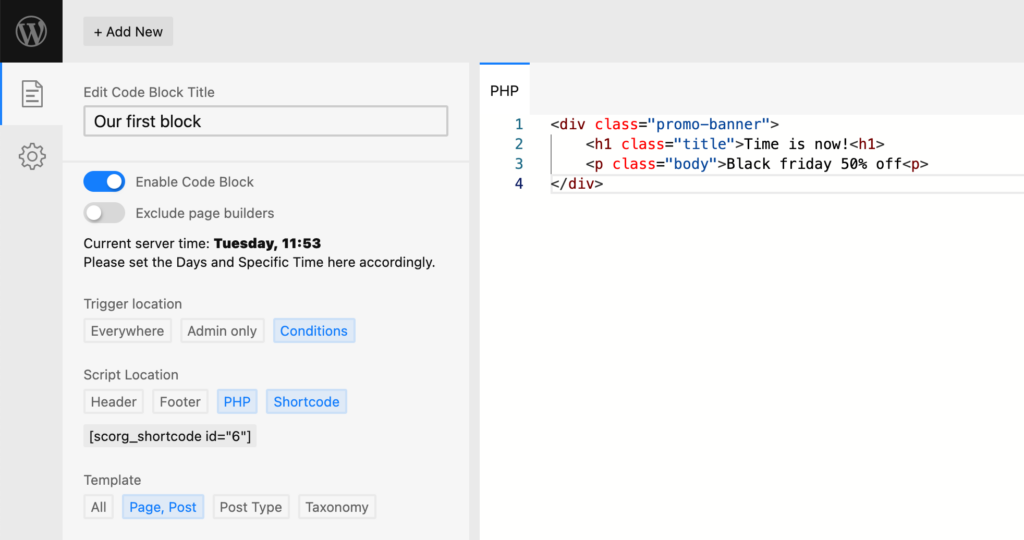Choose Header script location
The width and height of the screenshot is (1024, 540).
(114, 402)
